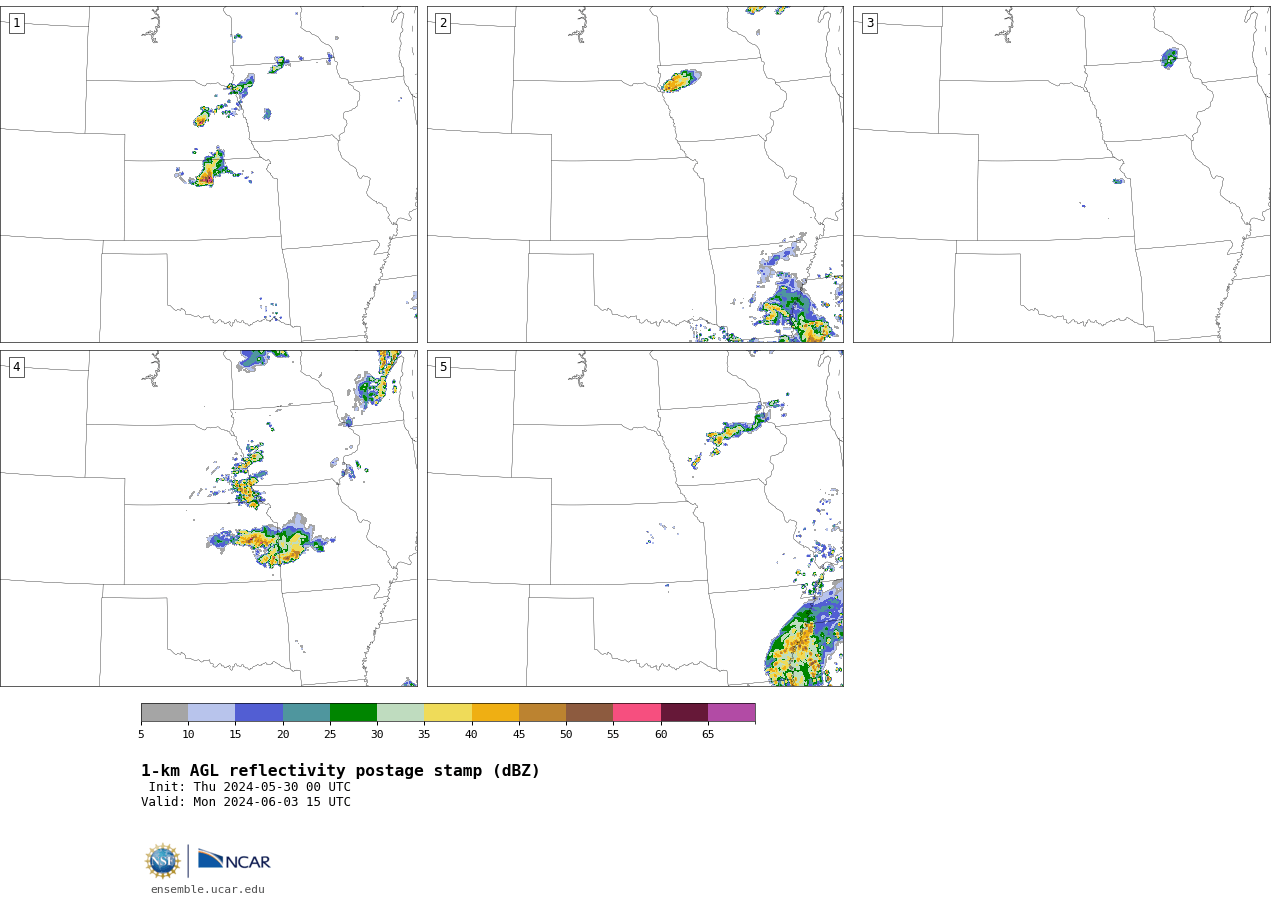This screenshot has width=1280, height=901.
Task: Open ensemble member 5 reflectivity map
Action: tap(635, 518)
